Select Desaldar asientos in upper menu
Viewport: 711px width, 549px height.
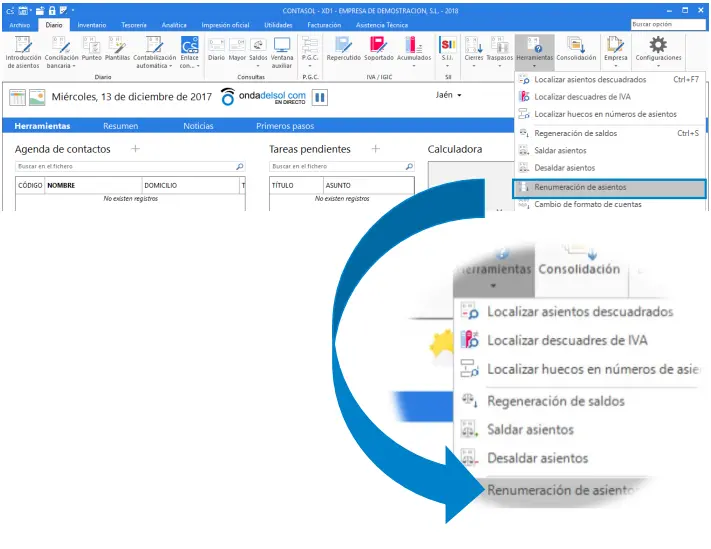tap(610, 168)
